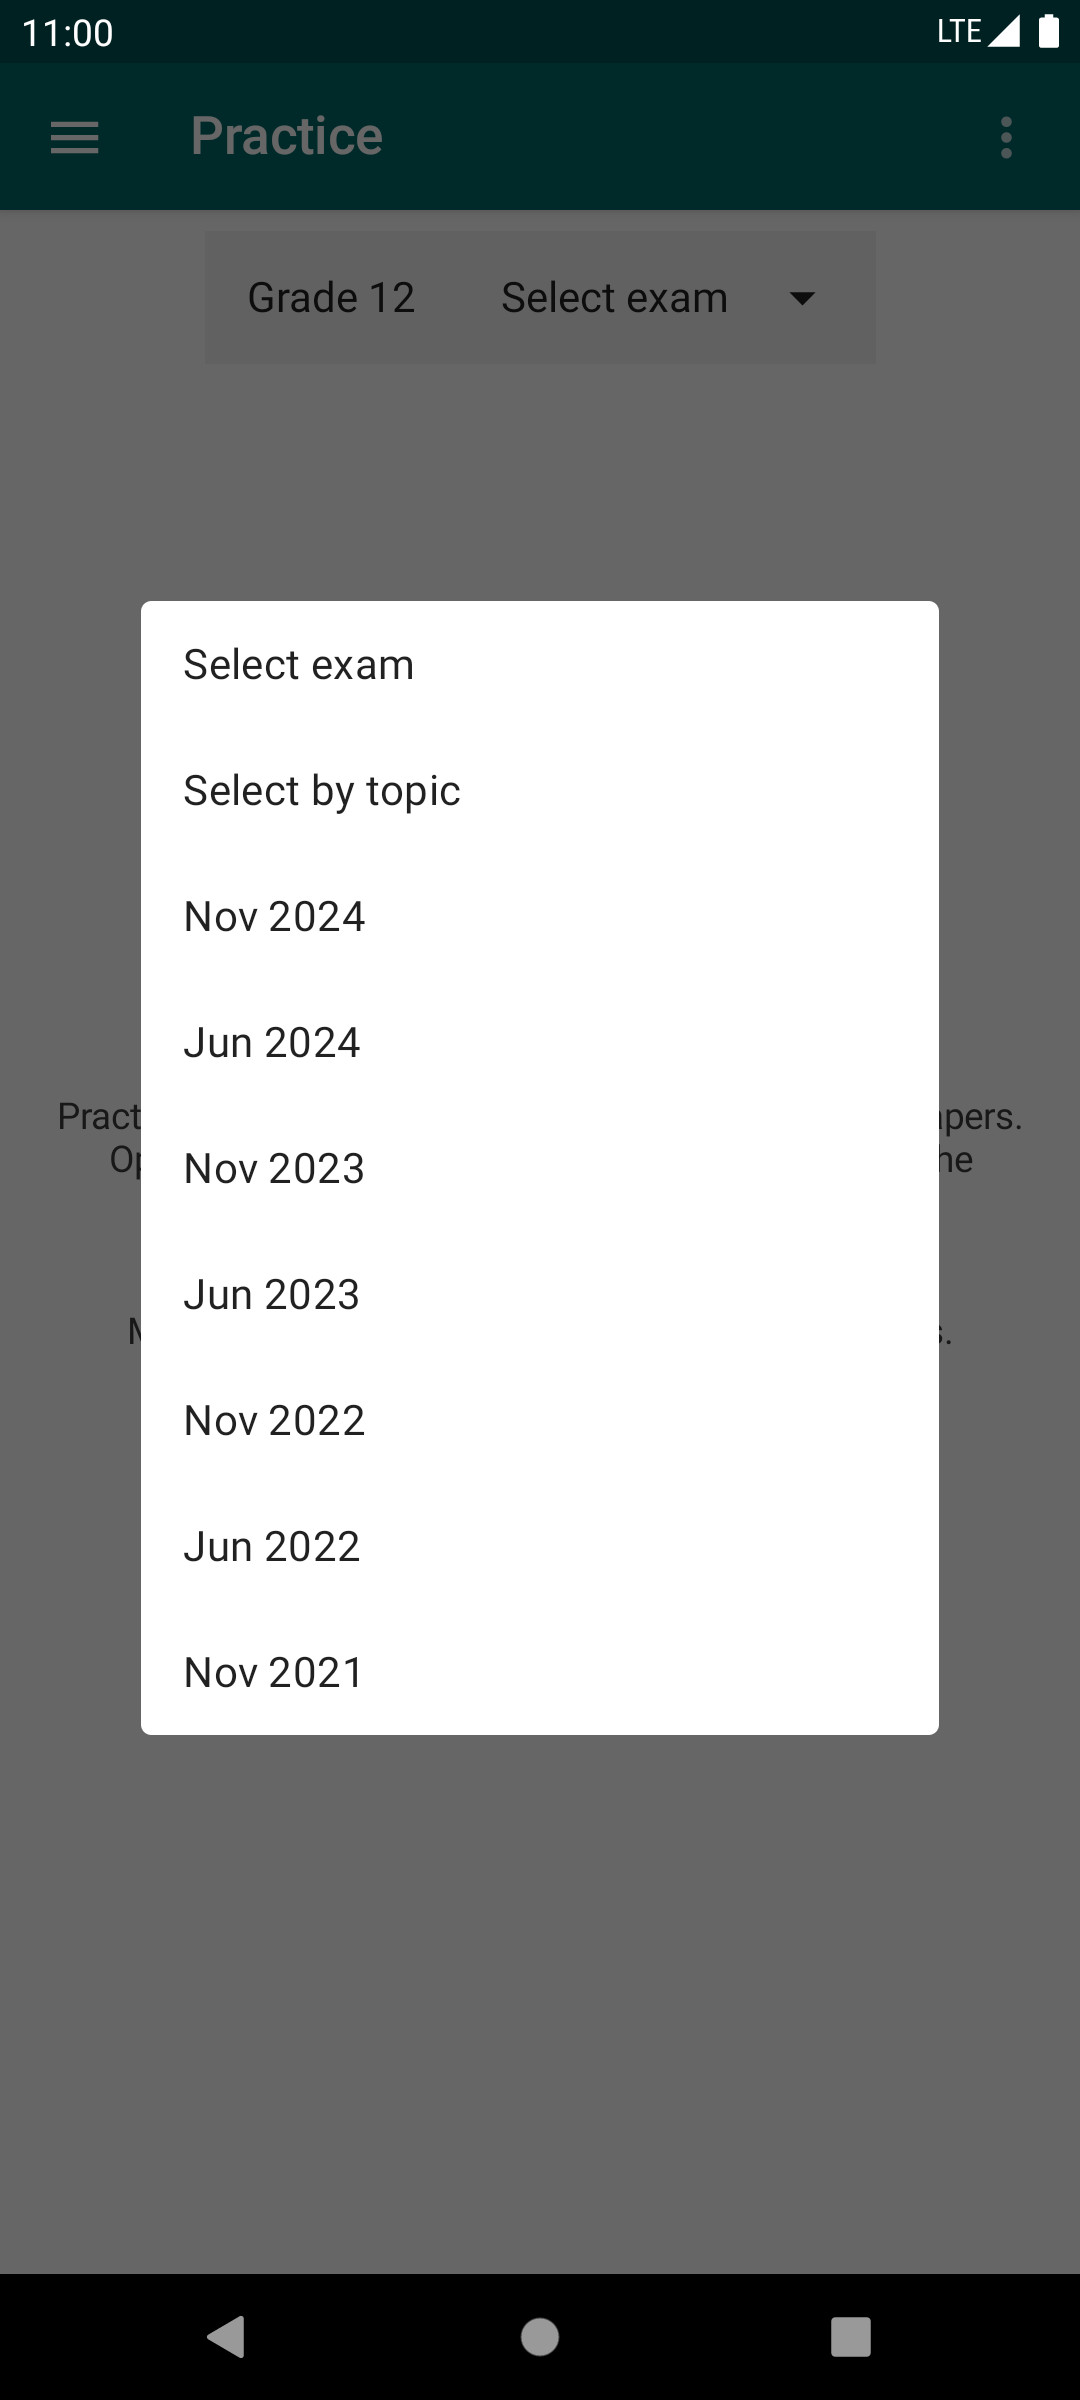Choose 'Select by topic' option
This screenshot has height=2400, width=1080.
click(540, 790)
